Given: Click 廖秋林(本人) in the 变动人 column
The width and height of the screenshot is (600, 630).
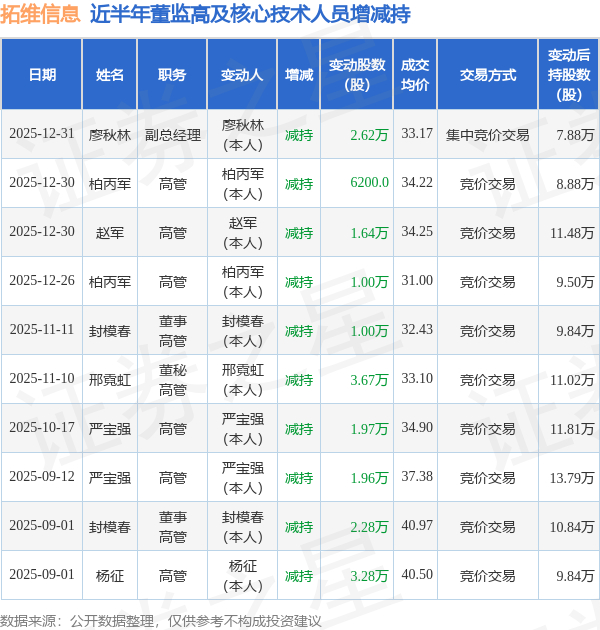Looking at the screenshot, I should pyautogui.click(x=242, y=135).
